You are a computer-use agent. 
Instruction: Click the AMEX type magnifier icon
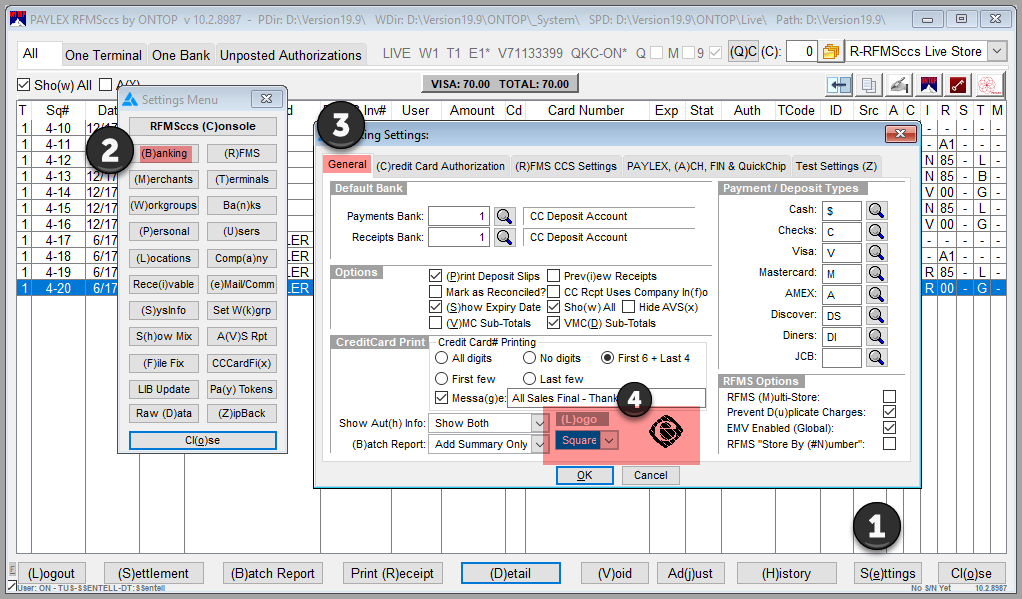tap(877, 294)
